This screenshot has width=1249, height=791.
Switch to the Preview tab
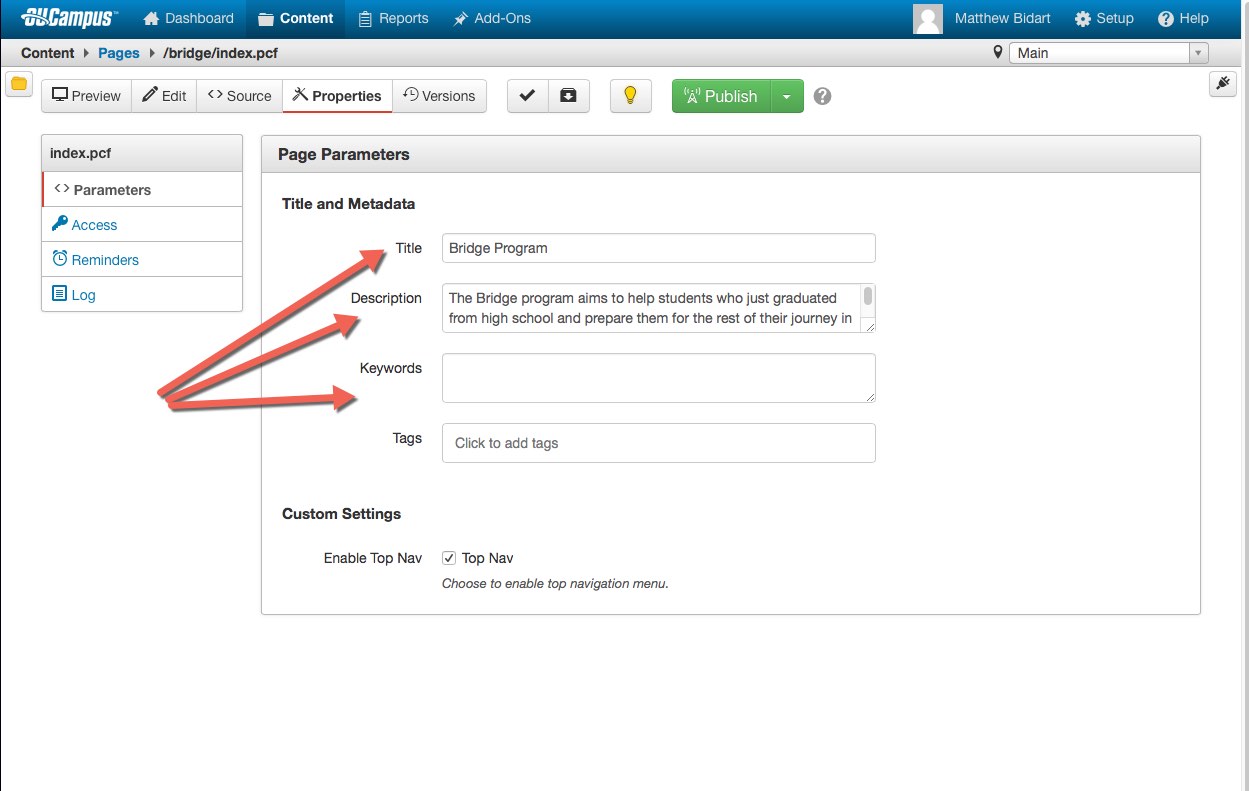tap(86, 96)
